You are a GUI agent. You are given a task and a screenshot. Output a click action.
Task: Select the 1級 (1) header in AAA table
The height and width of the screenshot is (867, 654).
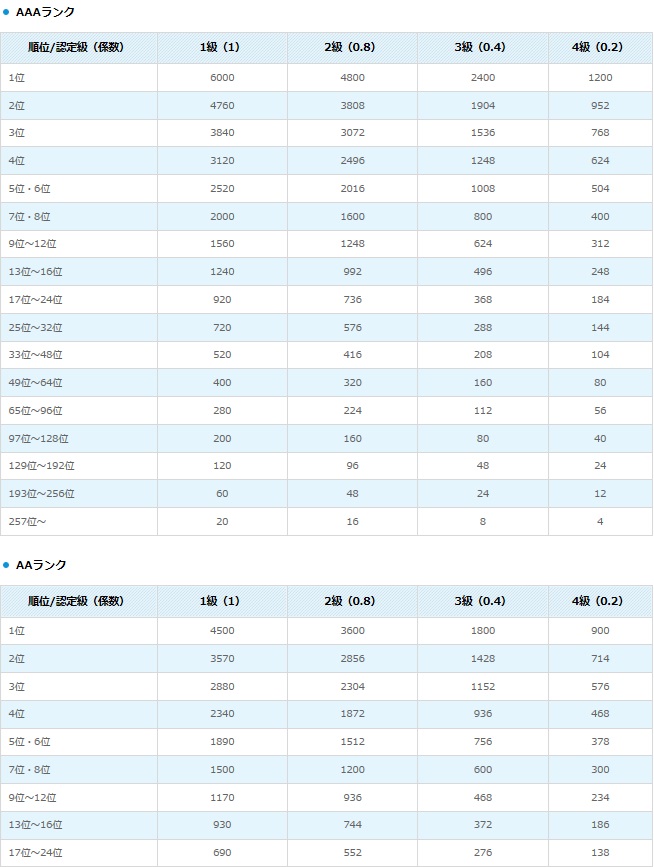[220, 48]
